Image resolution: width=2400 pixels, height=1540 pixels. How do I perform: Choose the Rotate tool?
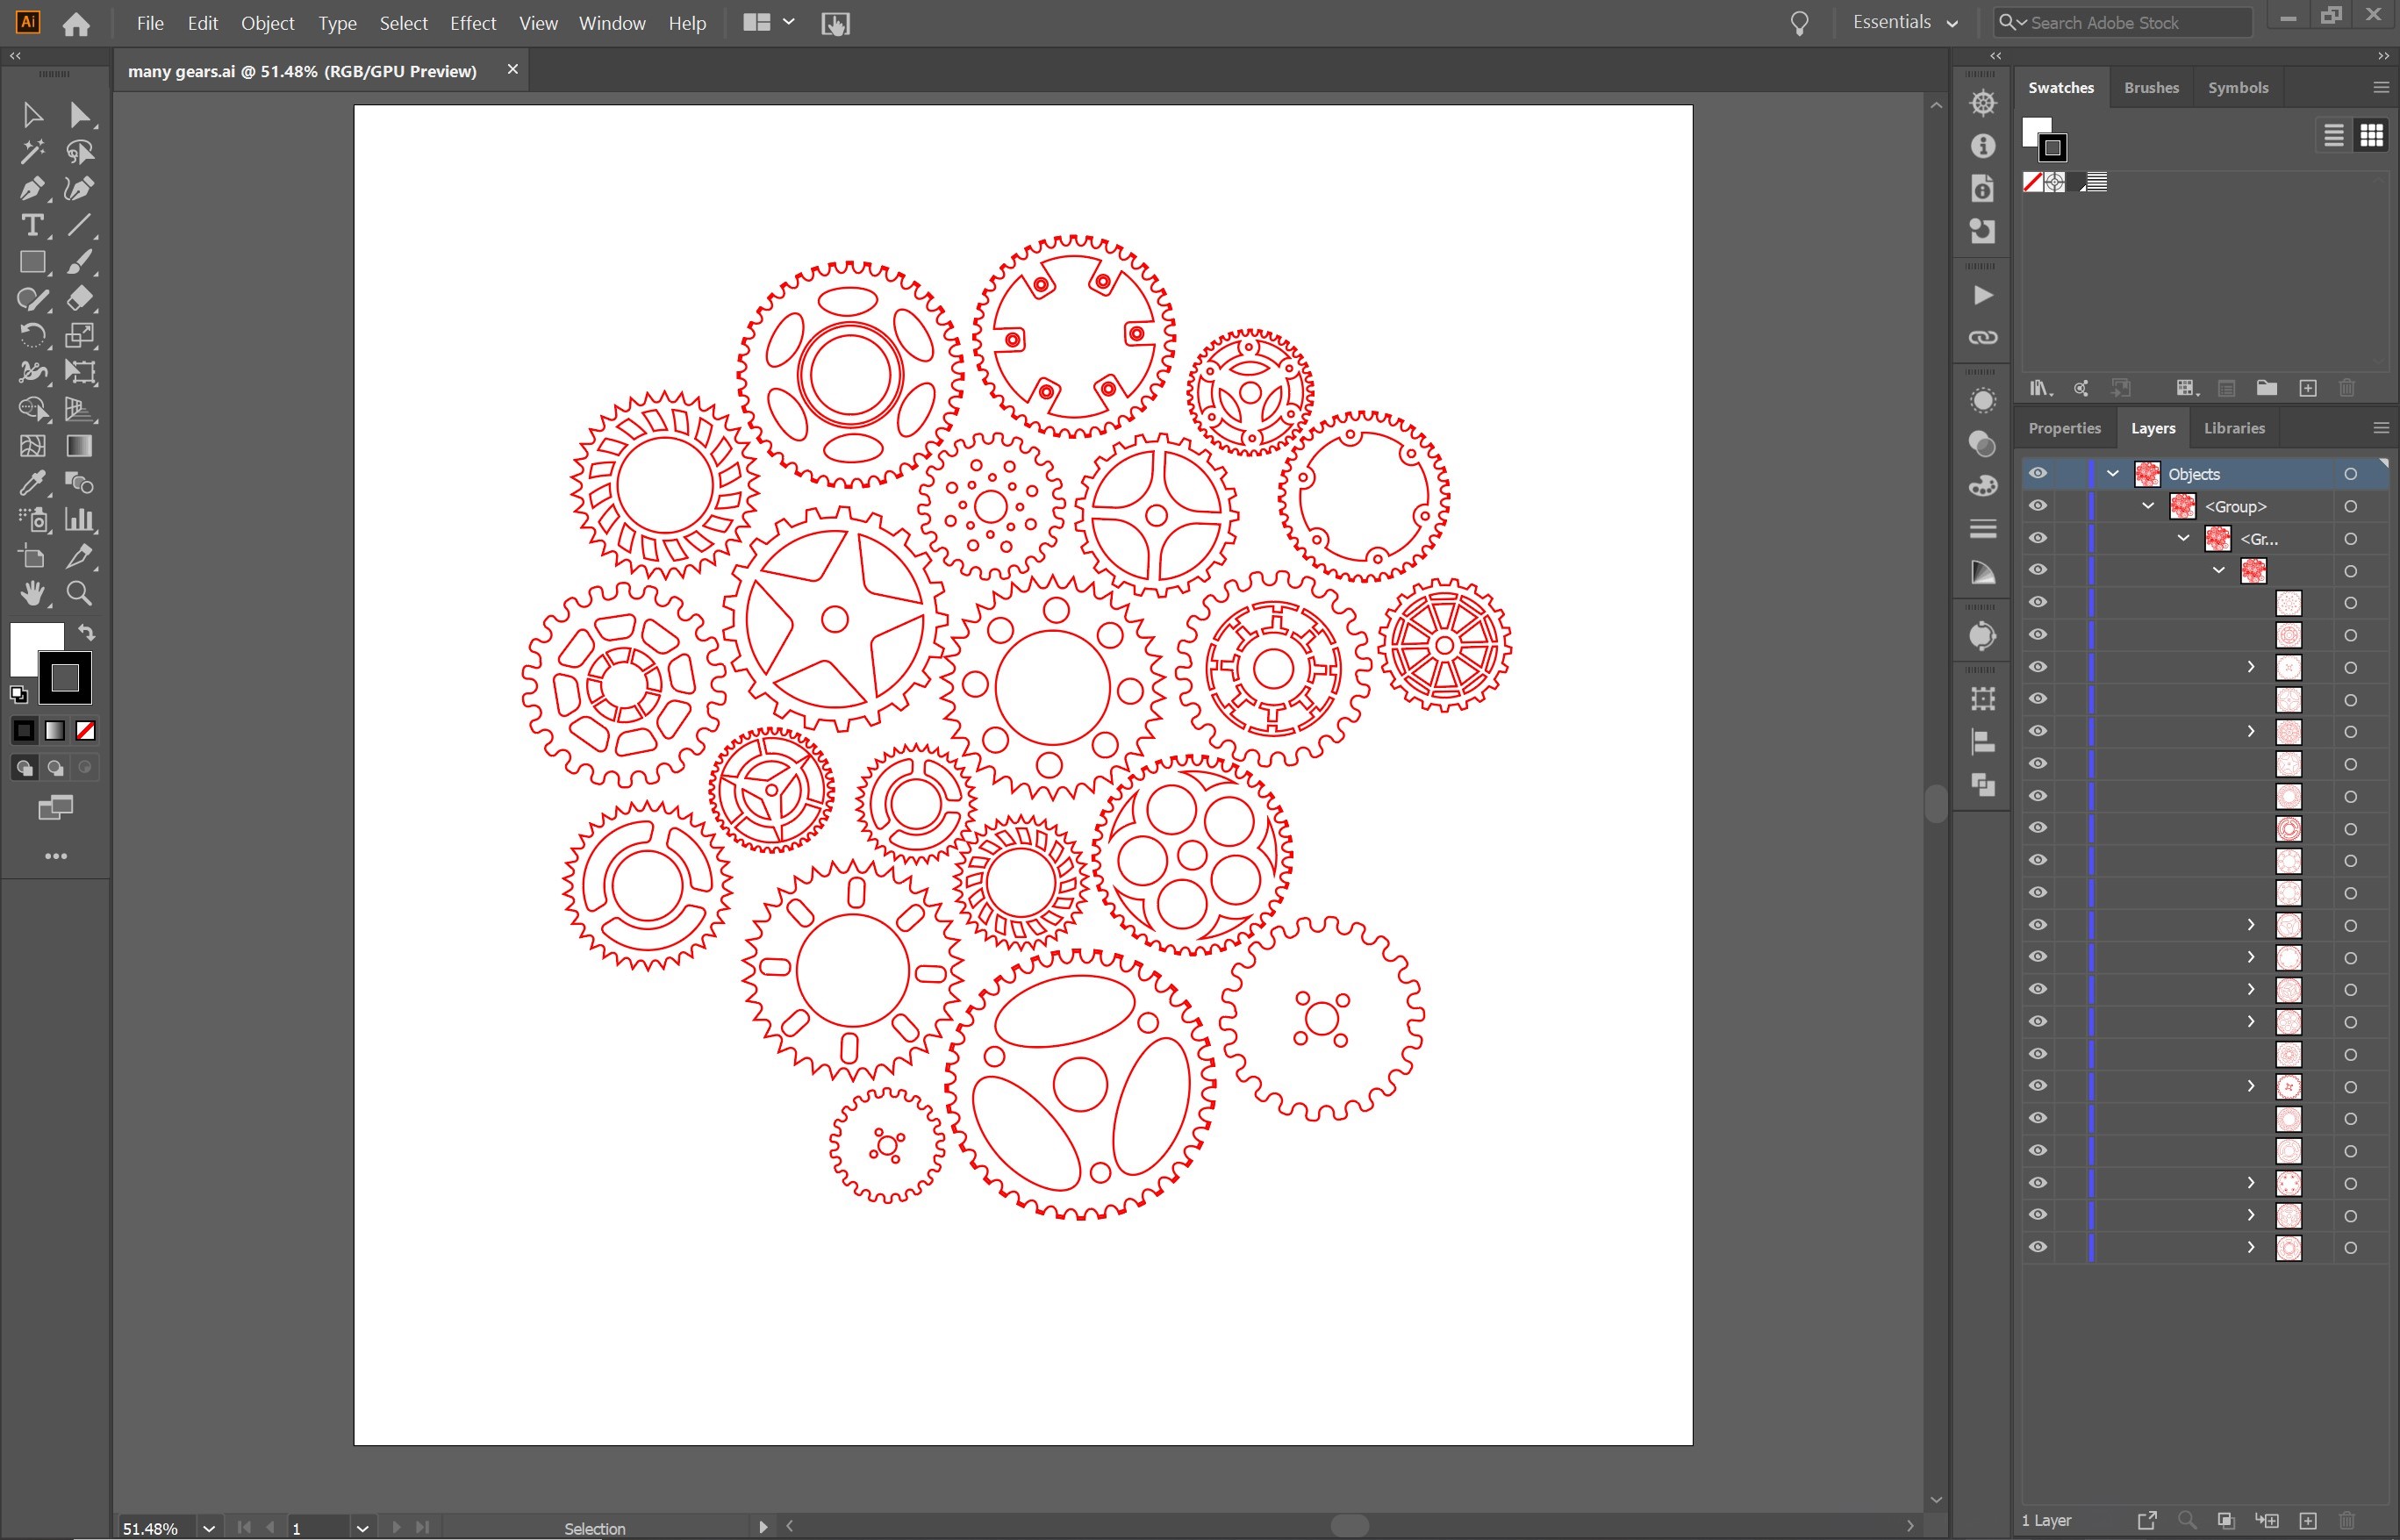tap(31, 336)
